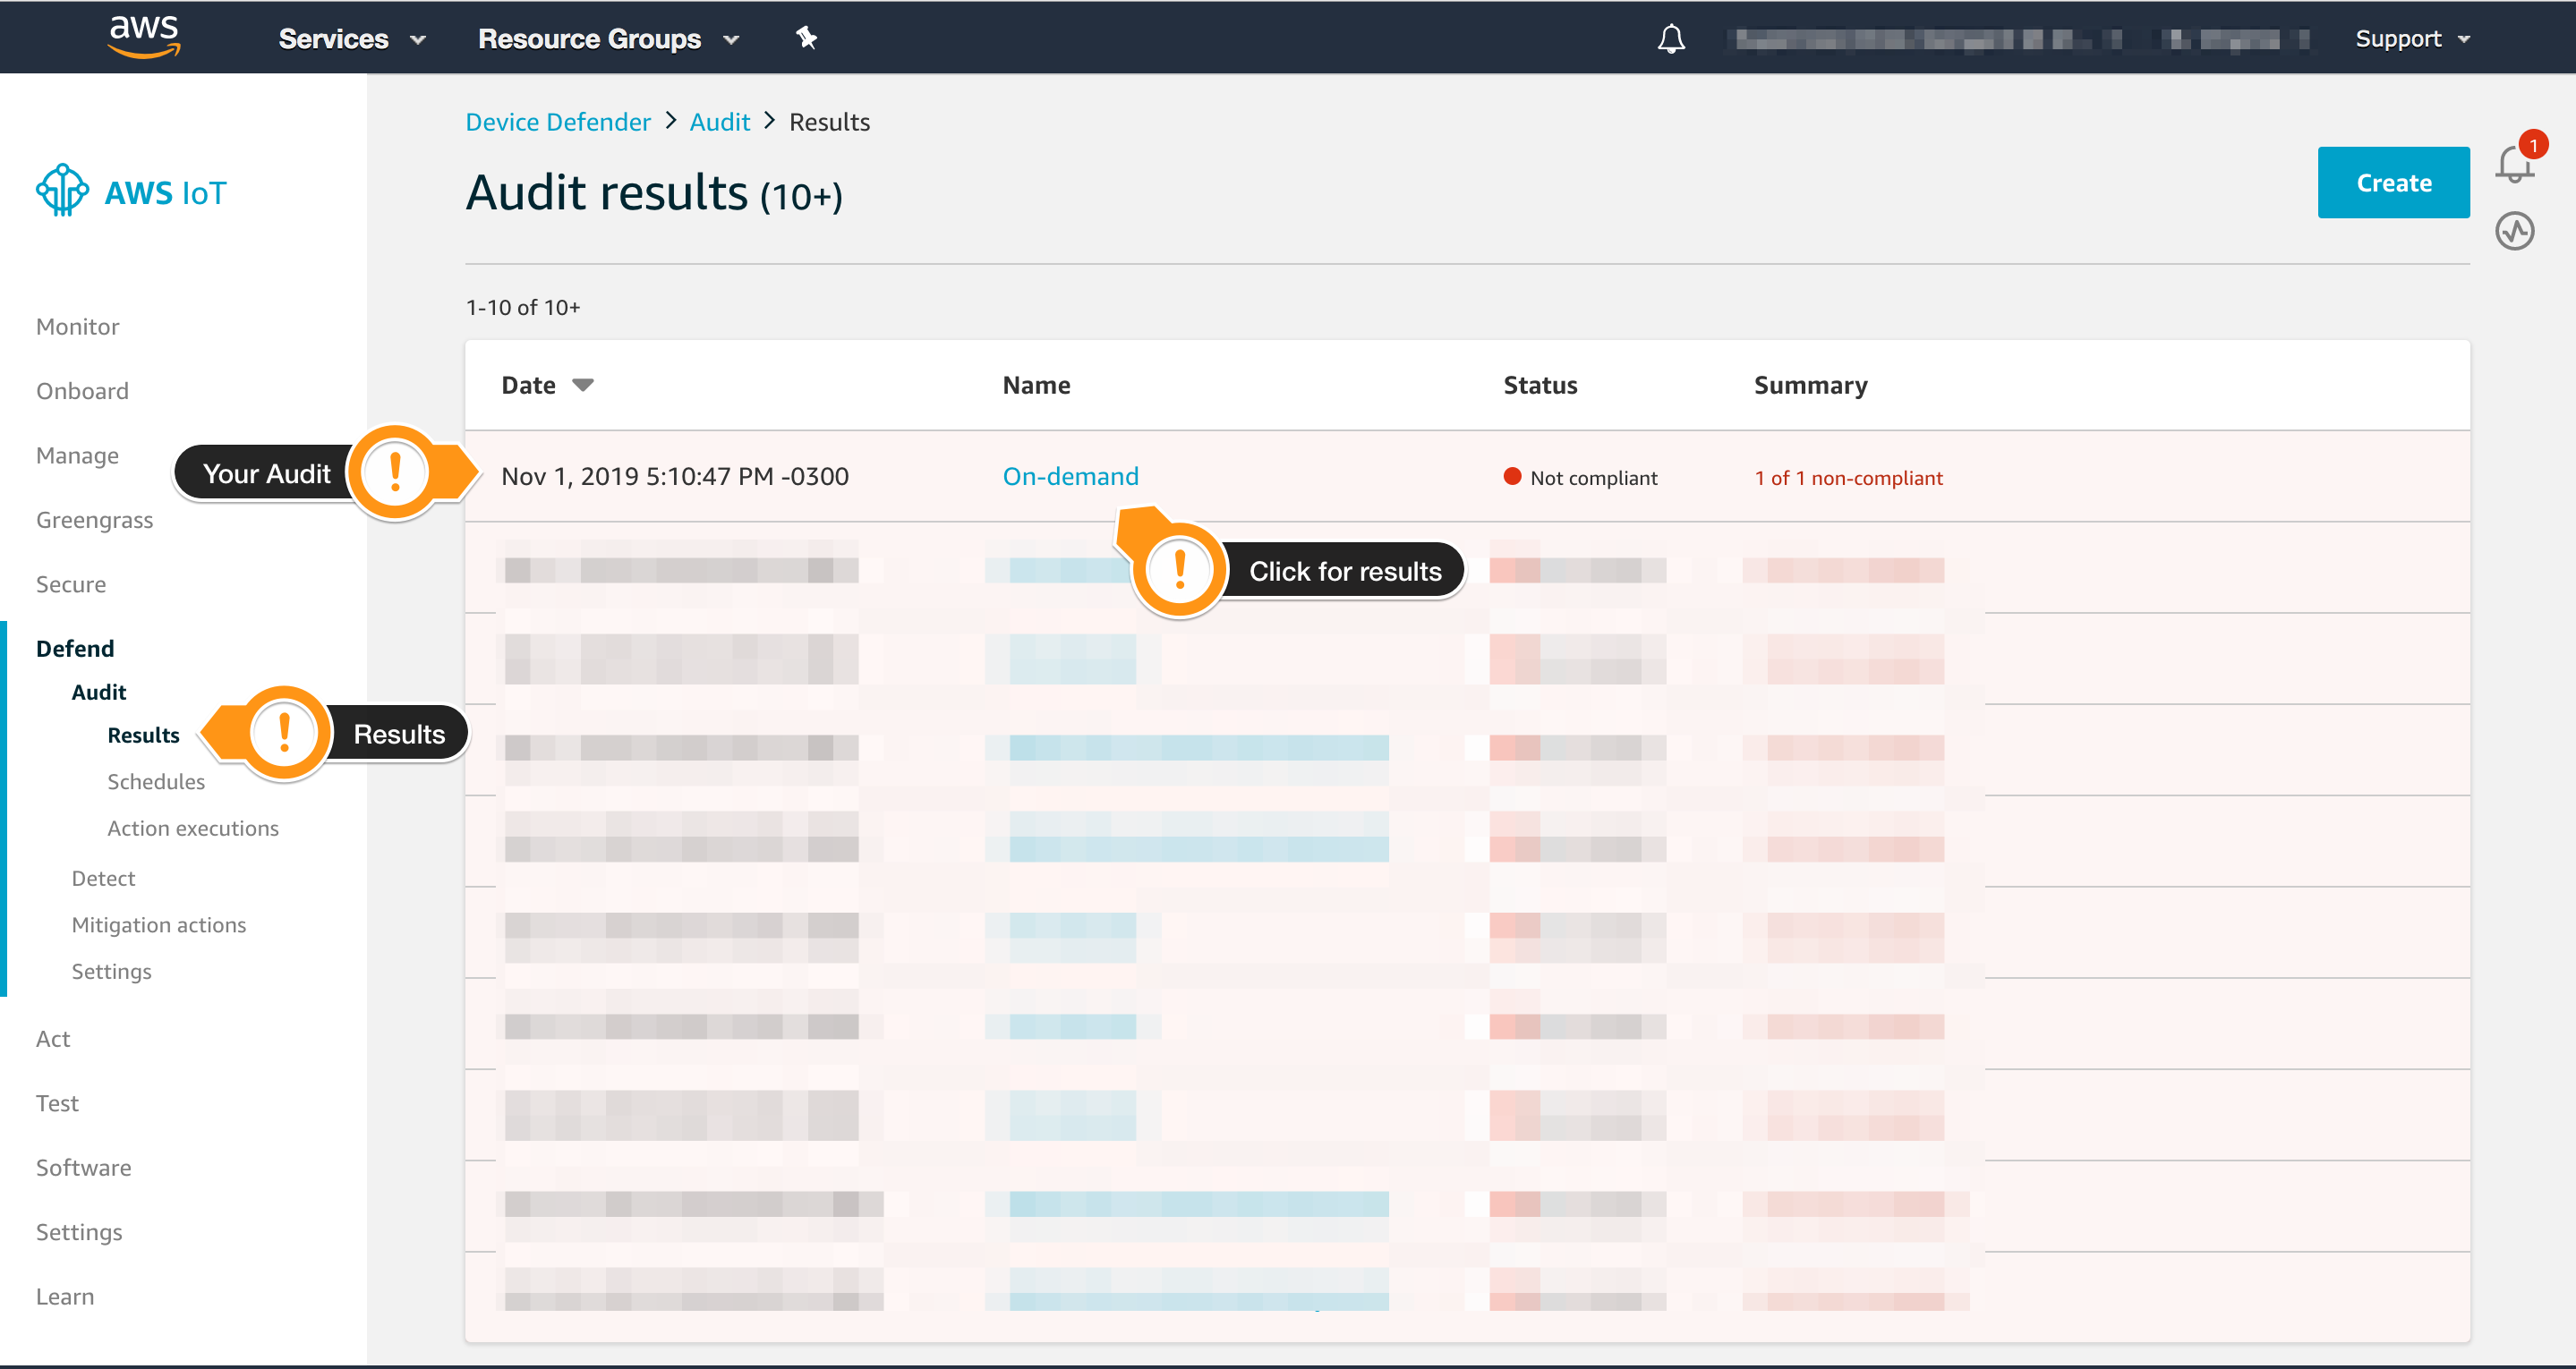The image size is (2576, 1369).
Task: Open Manage in the sidebar
Action: tap(77, 456)
